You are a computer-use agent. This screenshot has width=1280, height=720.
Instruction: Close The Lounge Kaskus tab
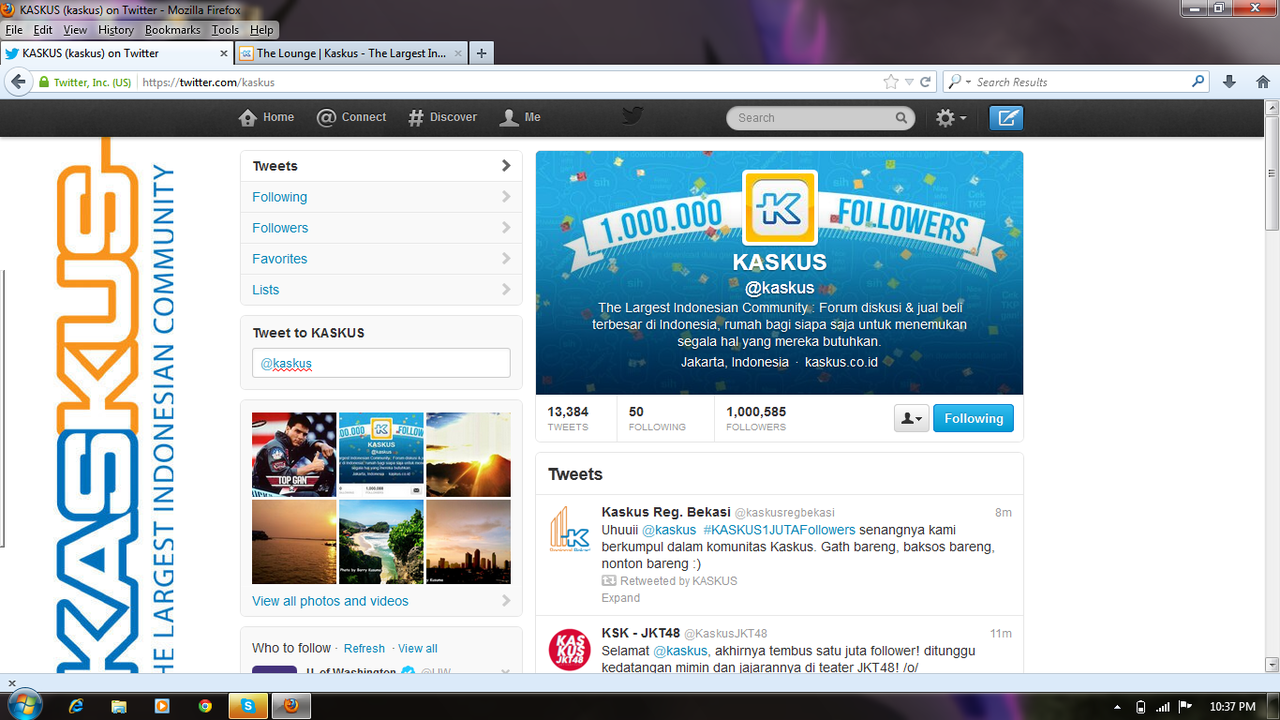459,54
